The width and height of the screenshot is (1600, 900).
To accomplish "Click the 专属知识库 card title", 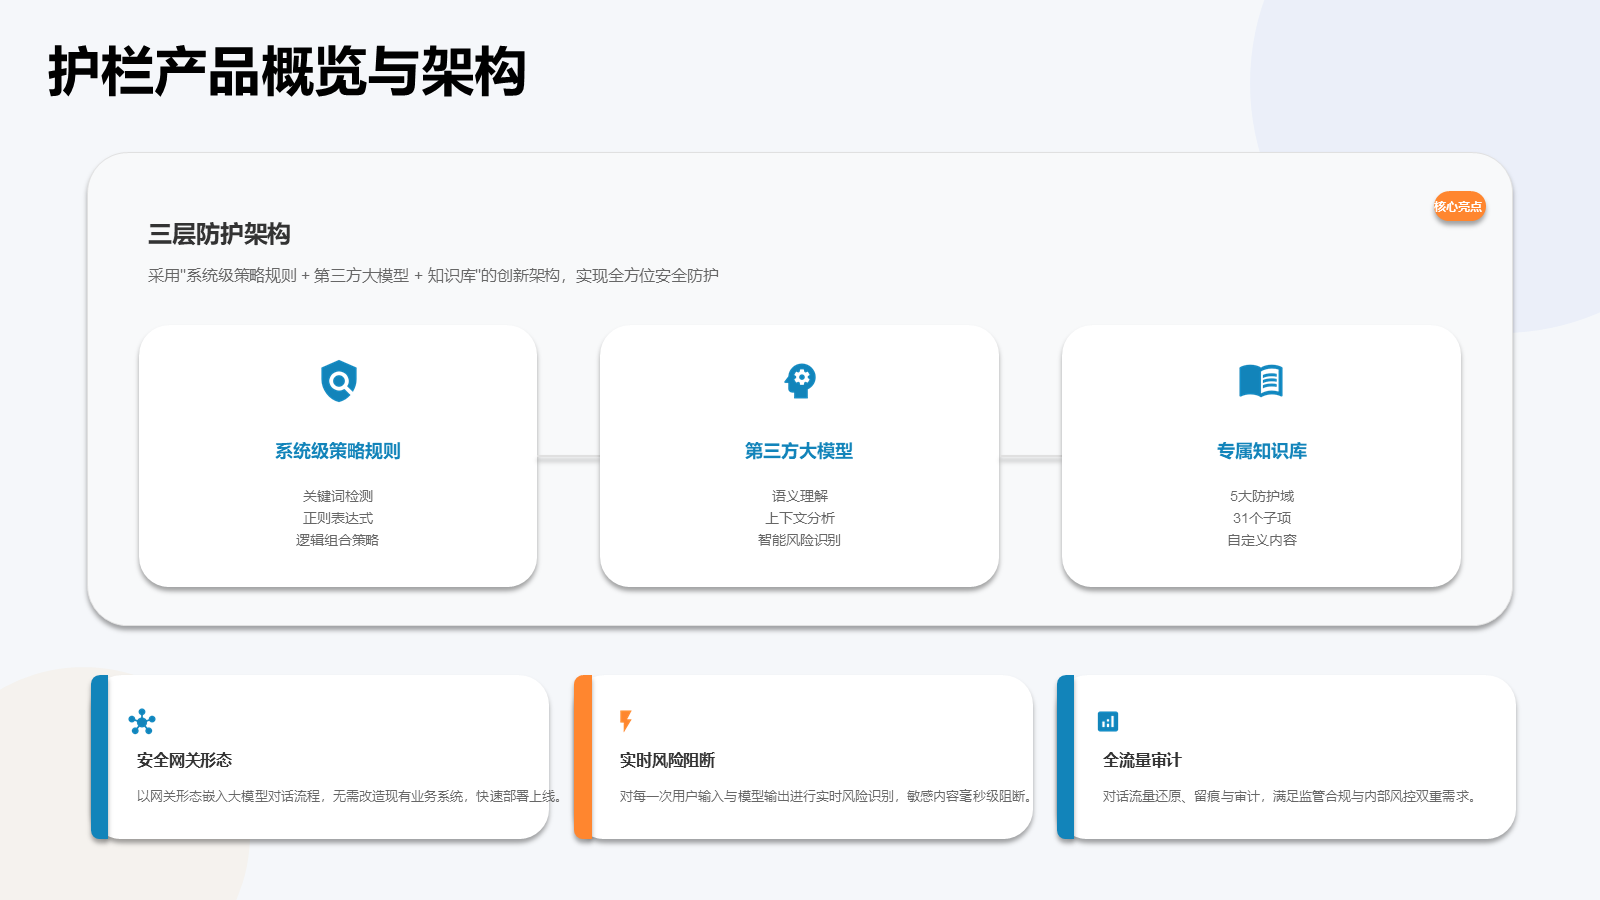I will pos(1262,451).
